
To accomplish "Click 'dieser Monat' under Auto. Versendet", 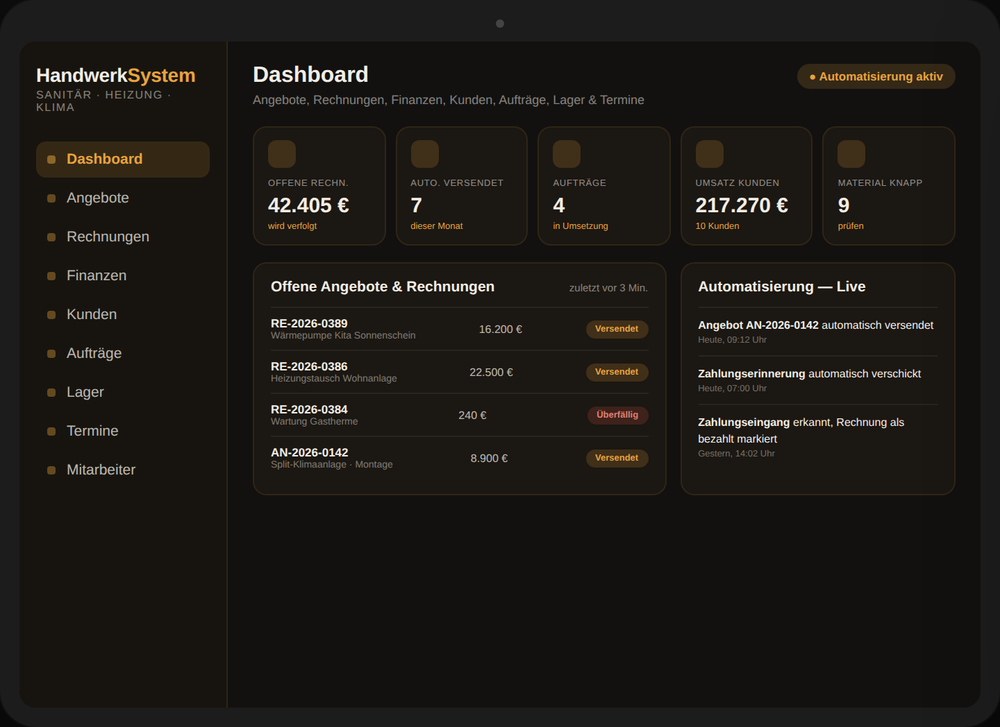I will tap(437, 226).
